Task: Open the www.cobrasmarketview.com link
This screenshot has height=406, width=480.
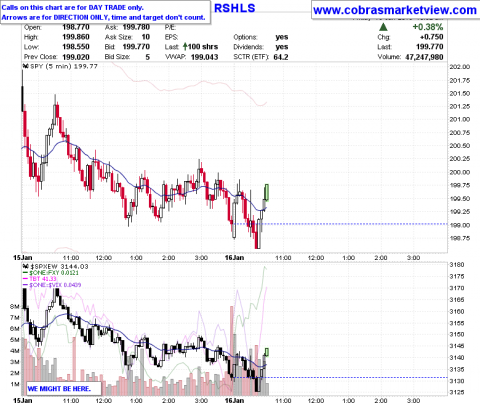Action: click(395, 10)
